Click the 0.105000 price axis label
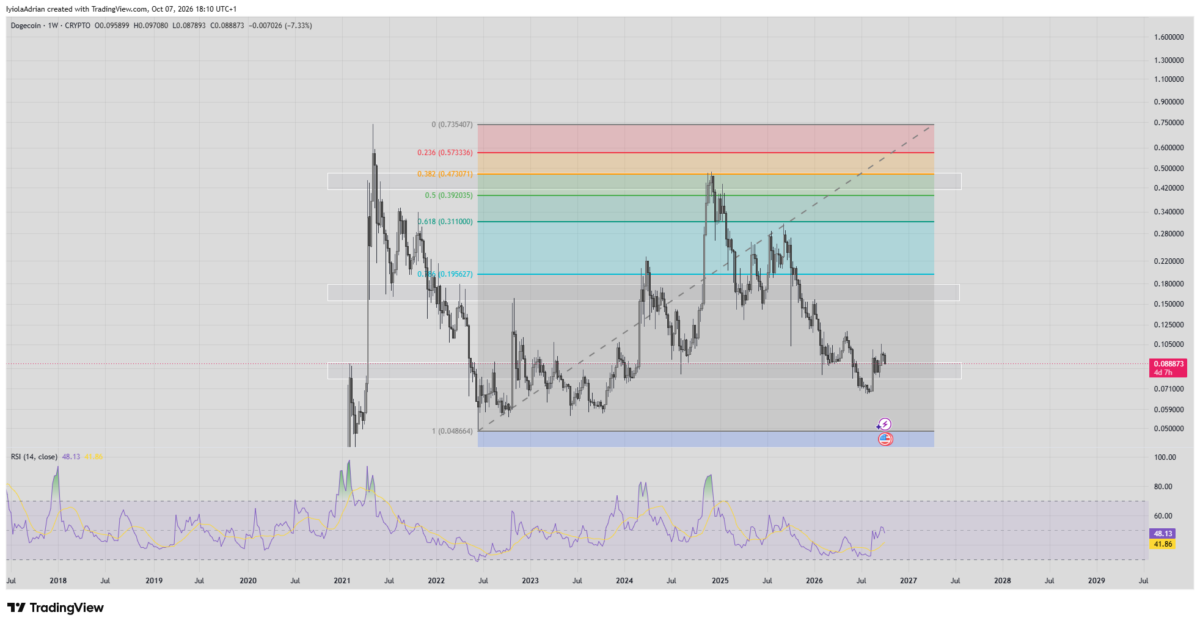This screenshot has width=1200, height=626. [1169, 345]
